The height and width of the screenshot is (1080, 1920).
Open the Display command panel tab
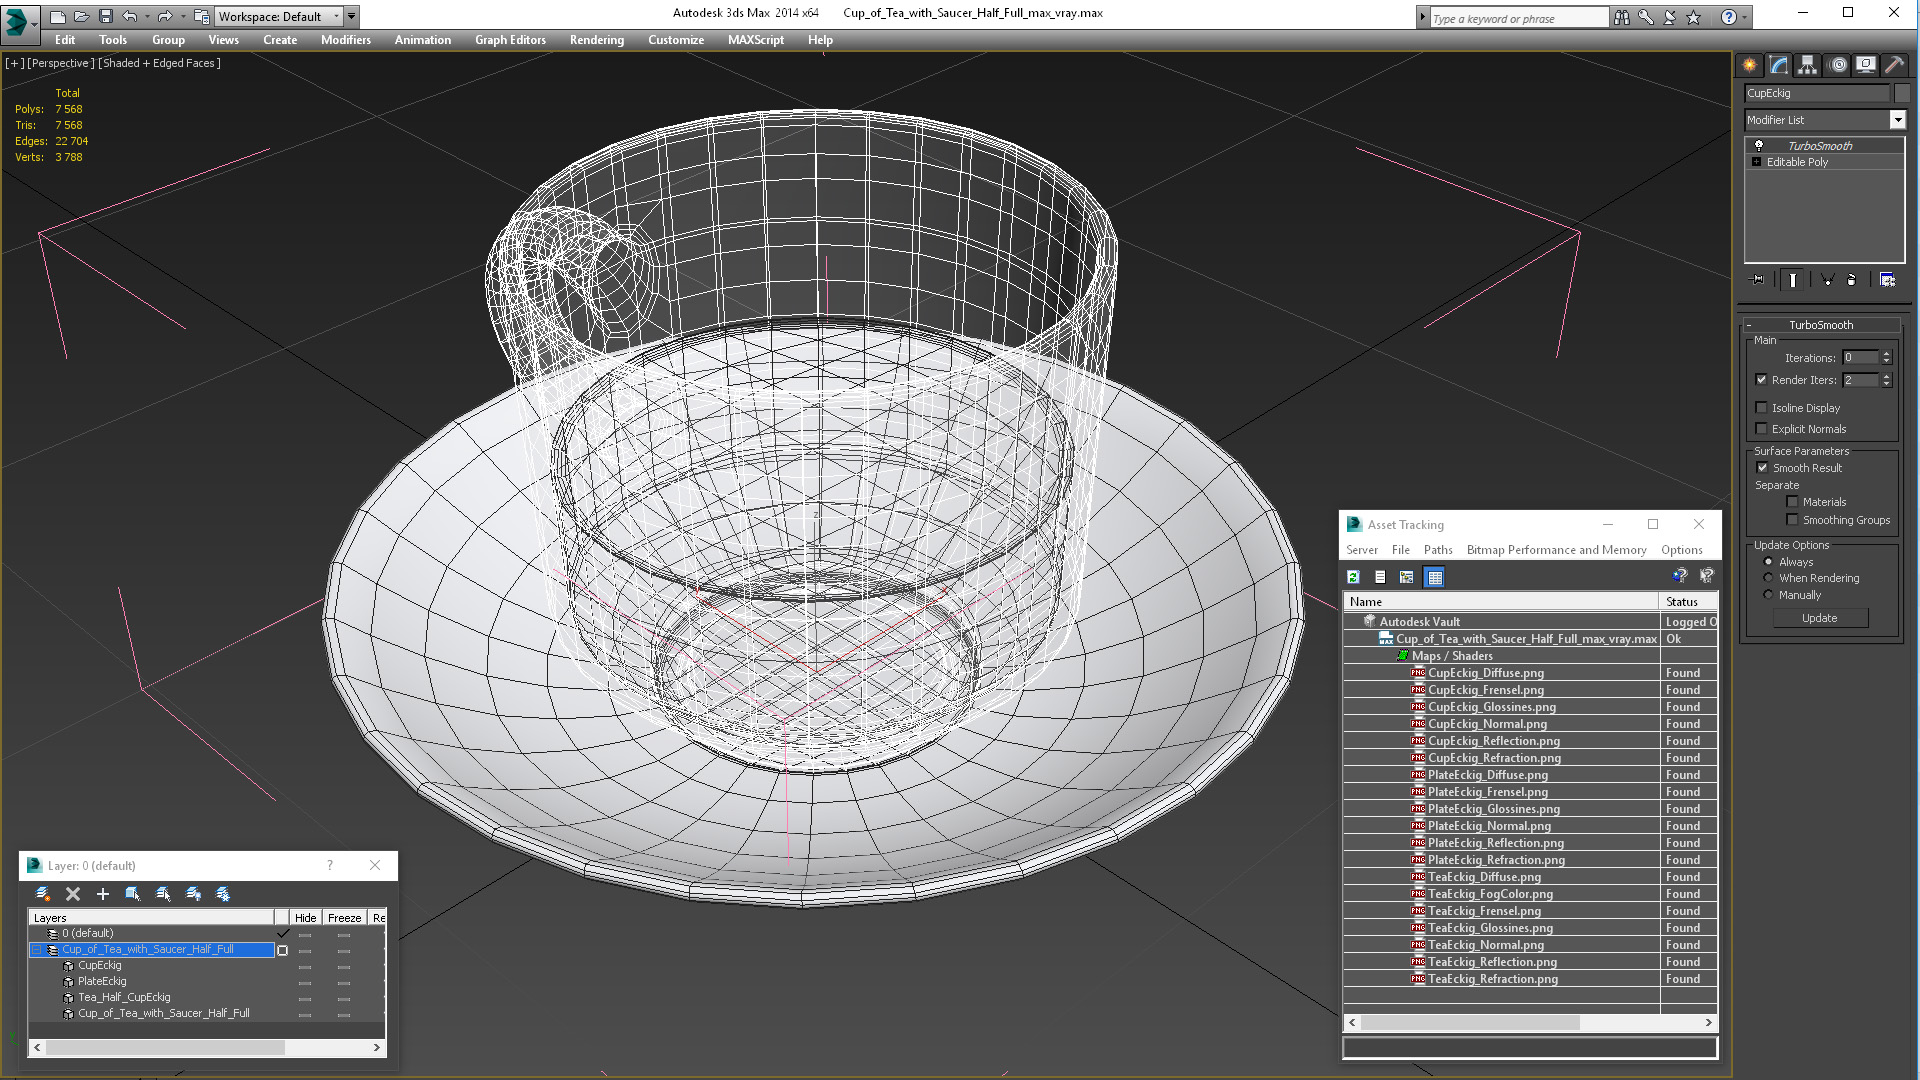(x=1866, y=65)
